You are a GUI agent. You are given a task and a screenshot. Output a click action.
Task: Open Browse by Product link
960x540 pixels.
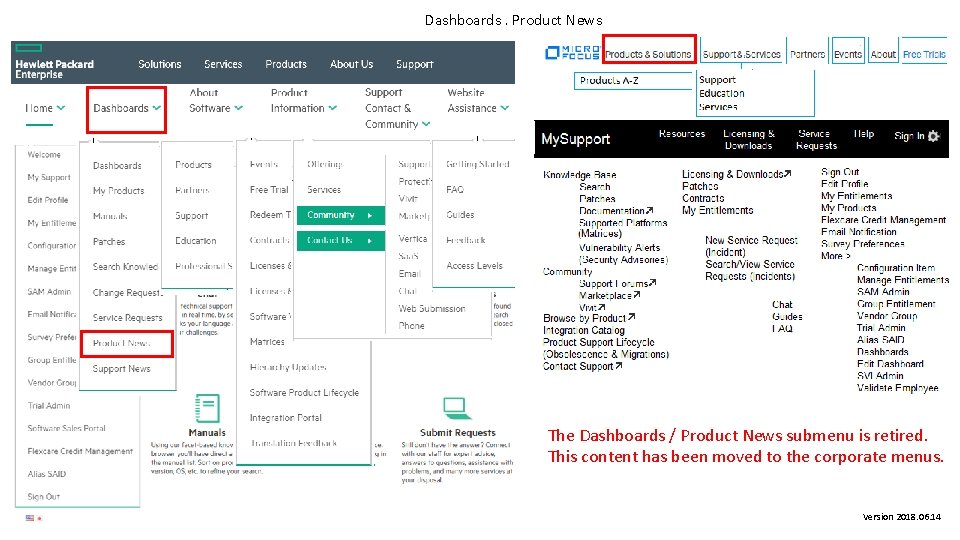coord(589,318)
